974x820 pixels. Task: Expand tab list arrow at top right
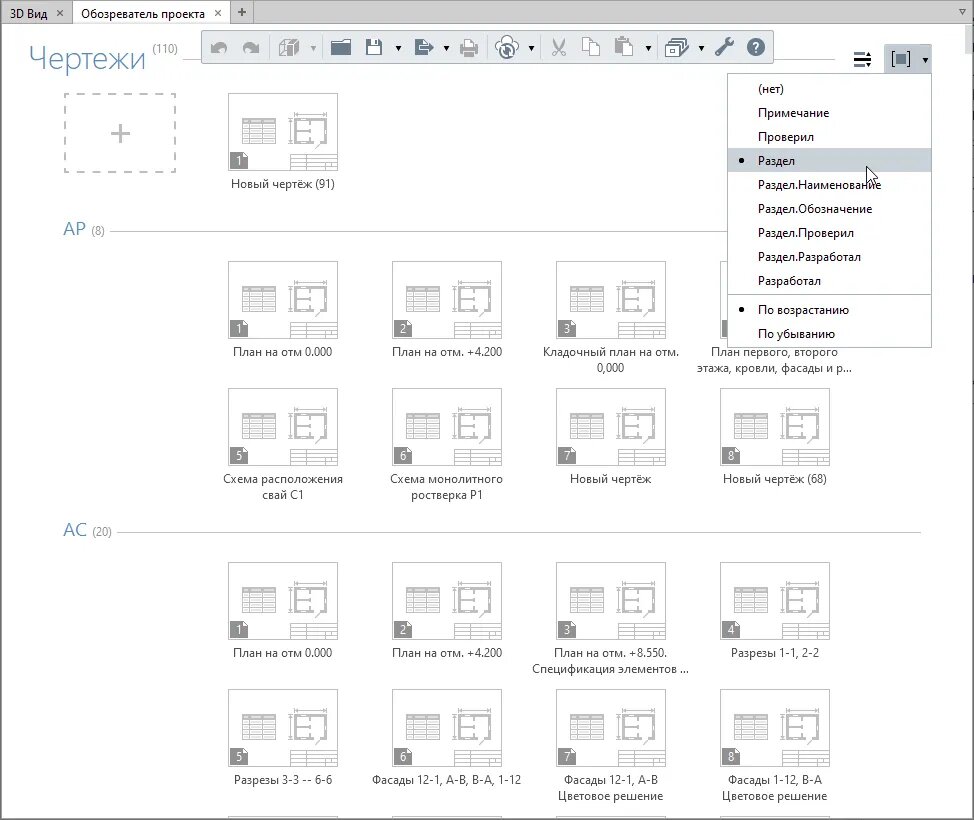point(962,12)
